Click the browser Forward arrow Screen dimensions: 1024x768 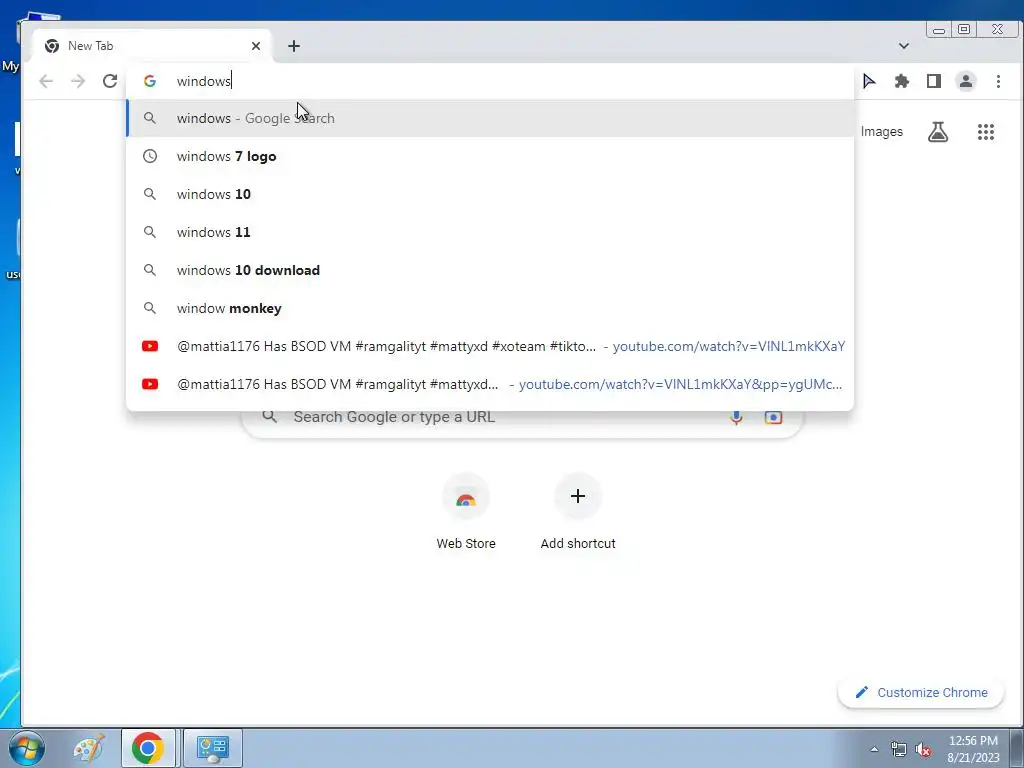pyautogui.click(x=78, y=81)
